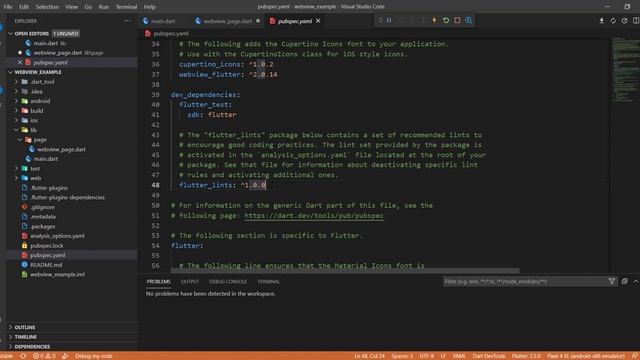
Task: Open Dart DevTools widget inspector icon
Action: tap(469, 20)
